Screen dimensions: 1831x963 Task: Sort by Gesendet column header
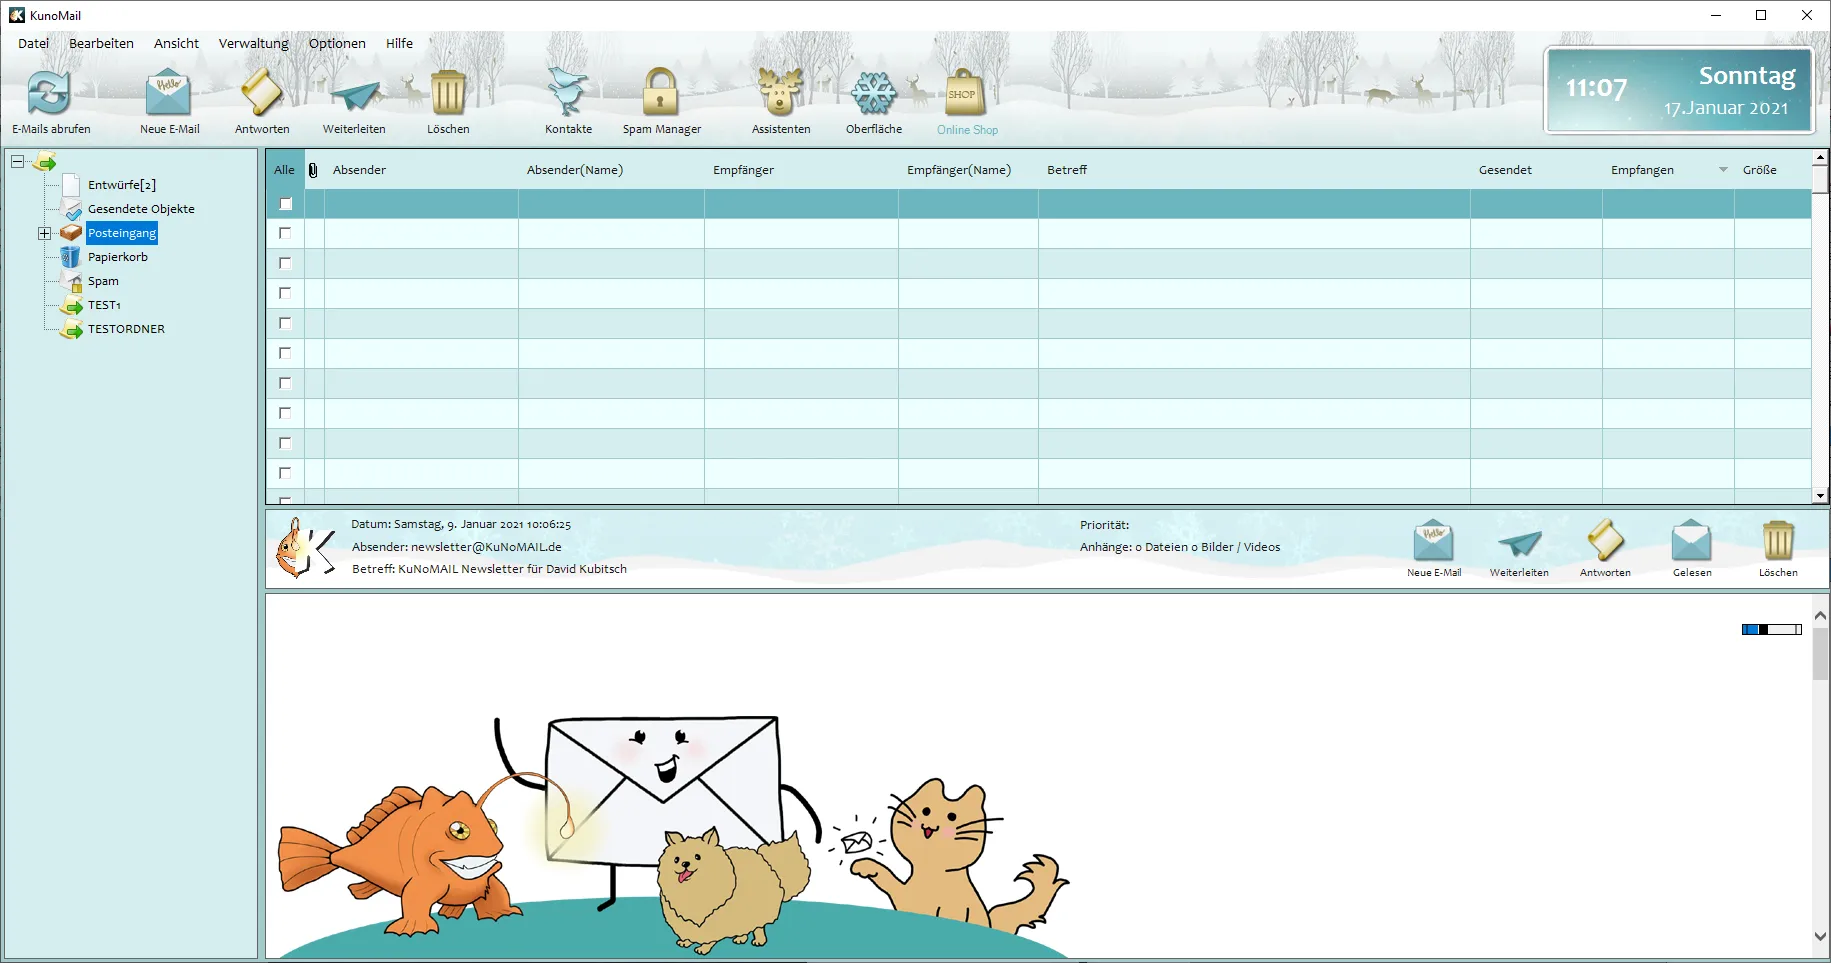[1505, 170]
